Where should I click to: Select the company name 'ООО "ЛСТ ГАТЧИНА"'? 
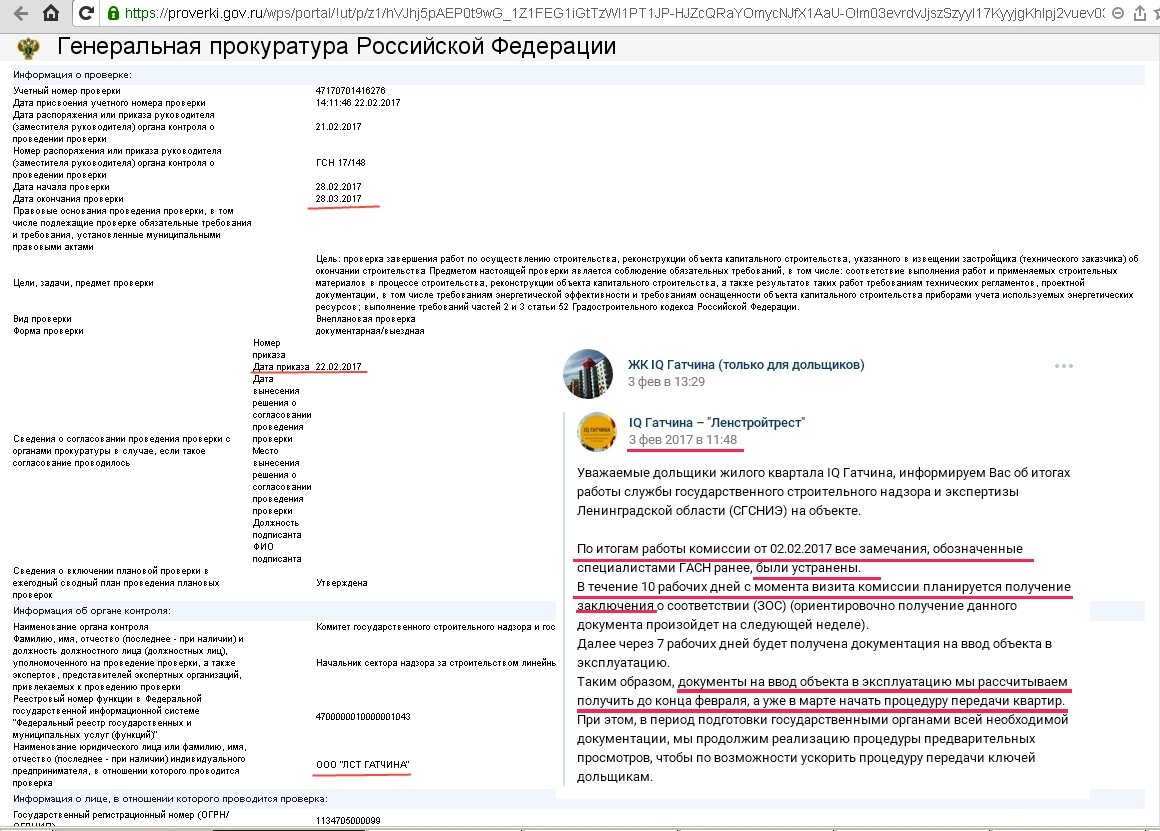point(362,764)
